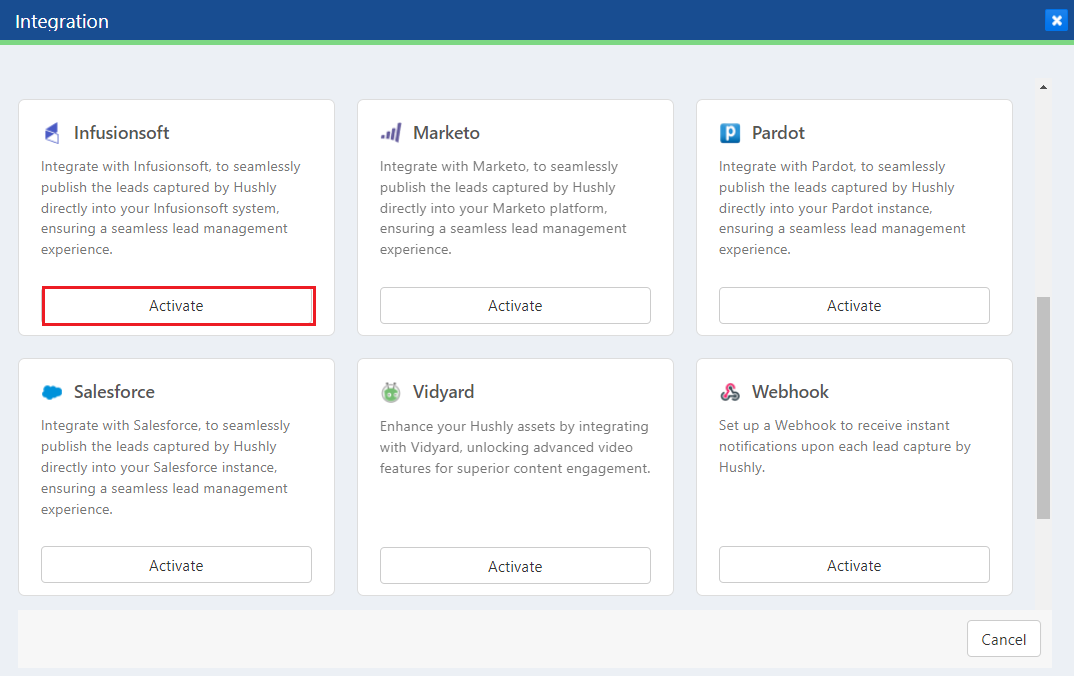Activate the Vidyard integration
This screenshot has height=676, width=1074.
[x=515, y=566]
